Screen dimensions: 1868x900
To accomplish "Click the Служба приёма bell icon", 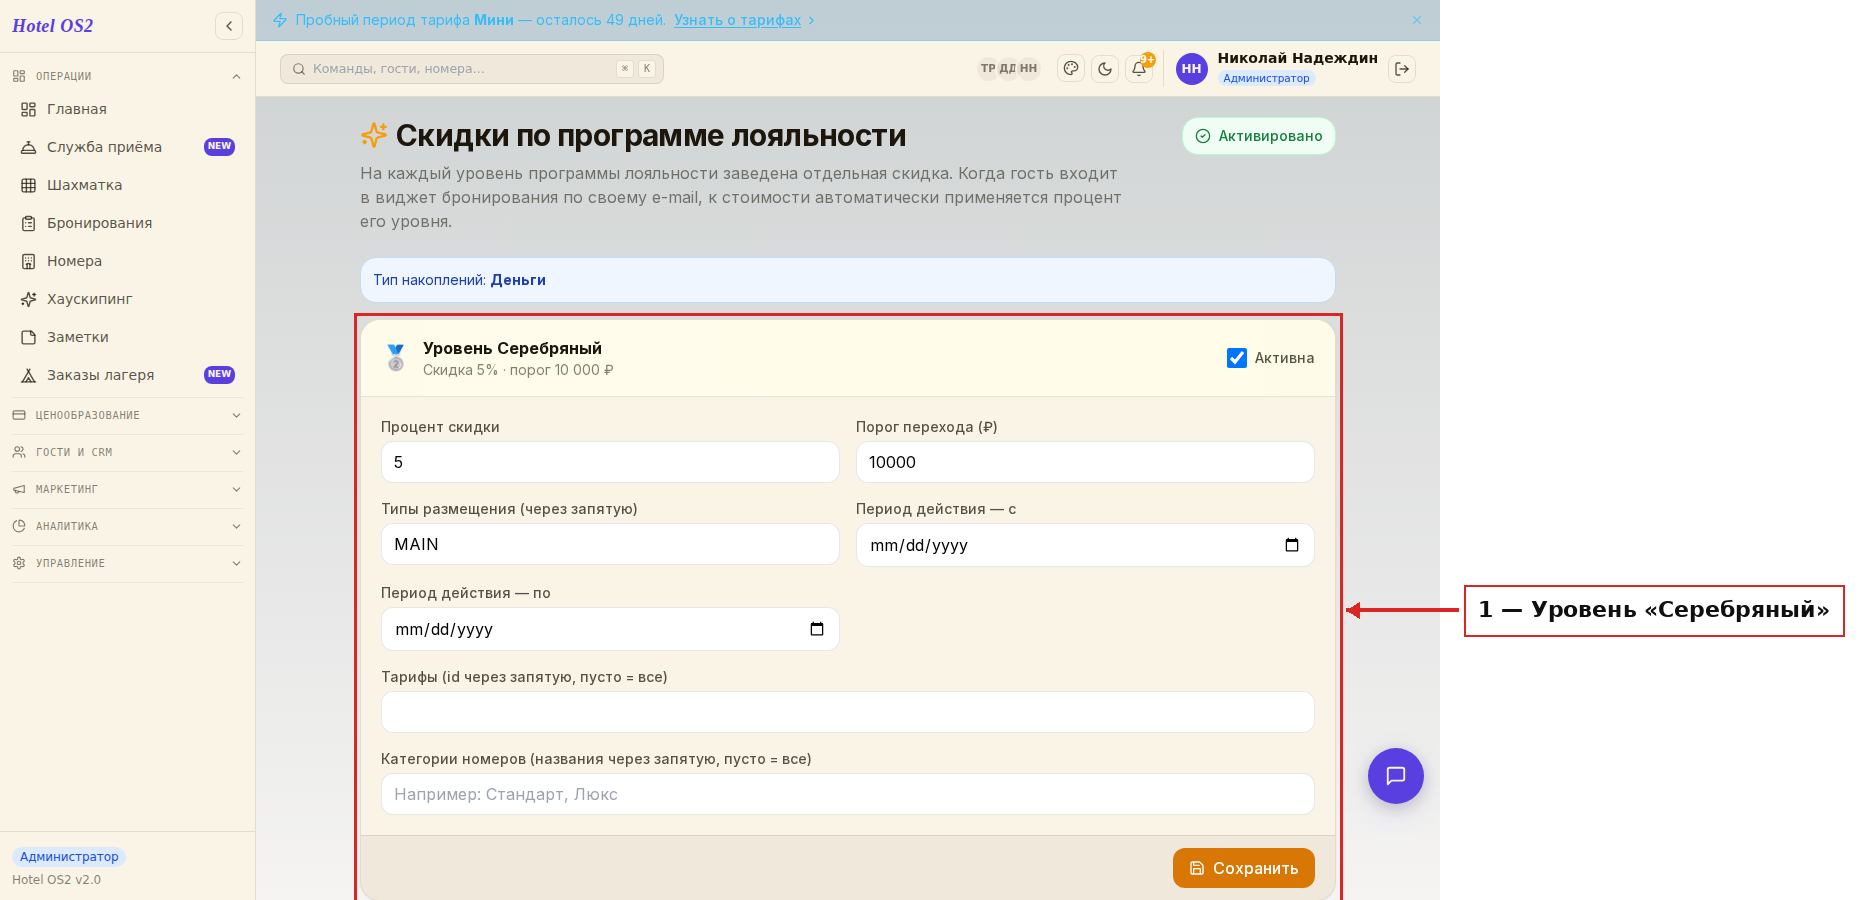I will click(x=29, y=147).
